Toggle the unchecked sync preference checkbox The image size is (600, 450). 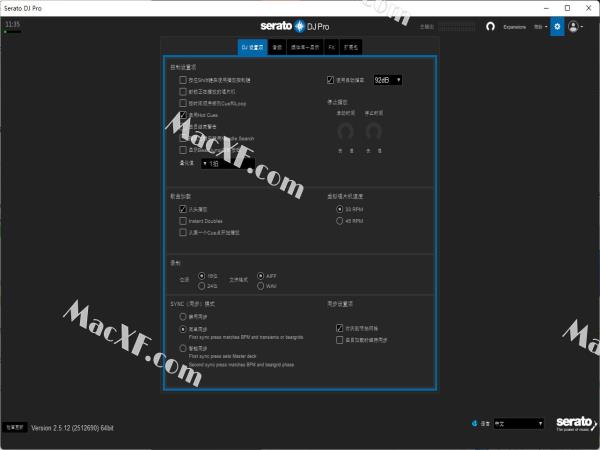pos(339,340)
